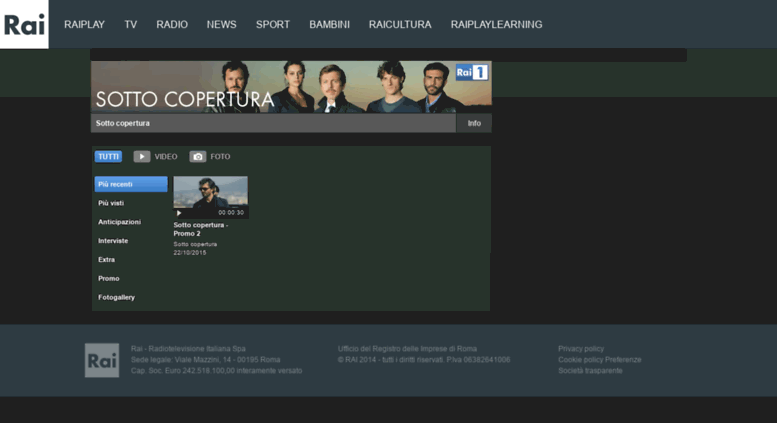
Task: Open the TV navigation link
Action: point(131,25)
